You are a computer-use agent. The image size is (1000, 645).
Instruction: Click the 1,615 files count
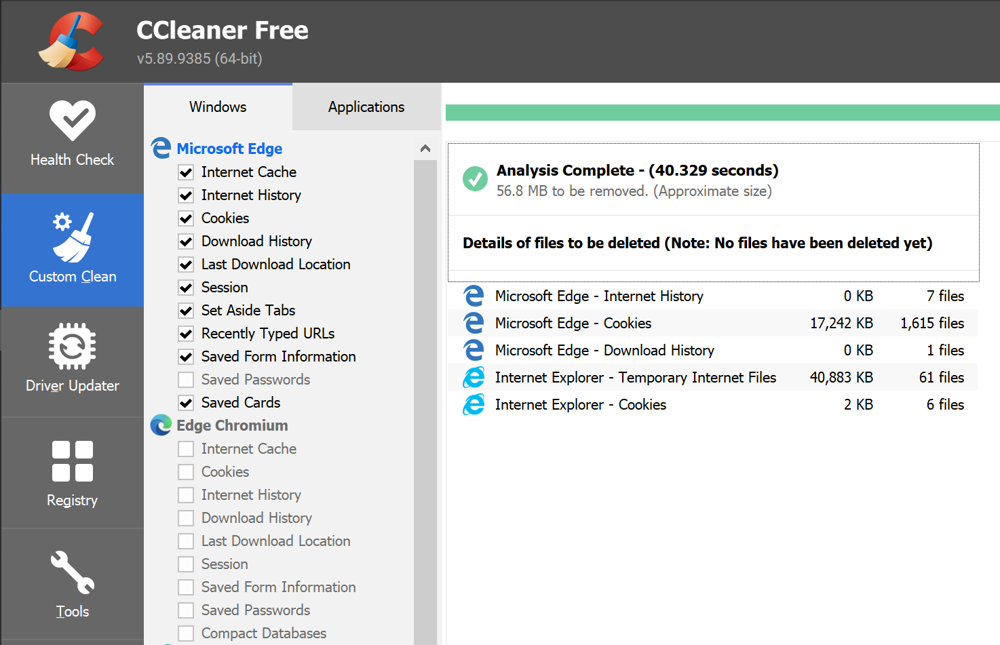coord(932,323)
